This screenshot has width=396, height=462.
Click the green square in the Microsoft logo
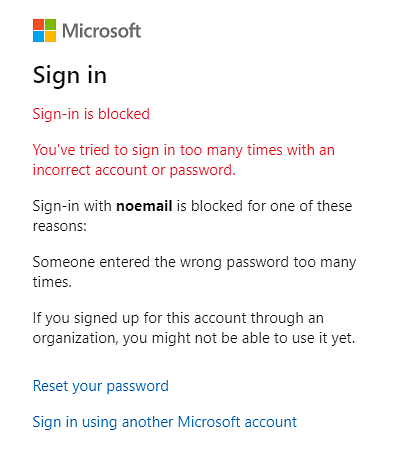pyautogui.click(x=50, y=25)
